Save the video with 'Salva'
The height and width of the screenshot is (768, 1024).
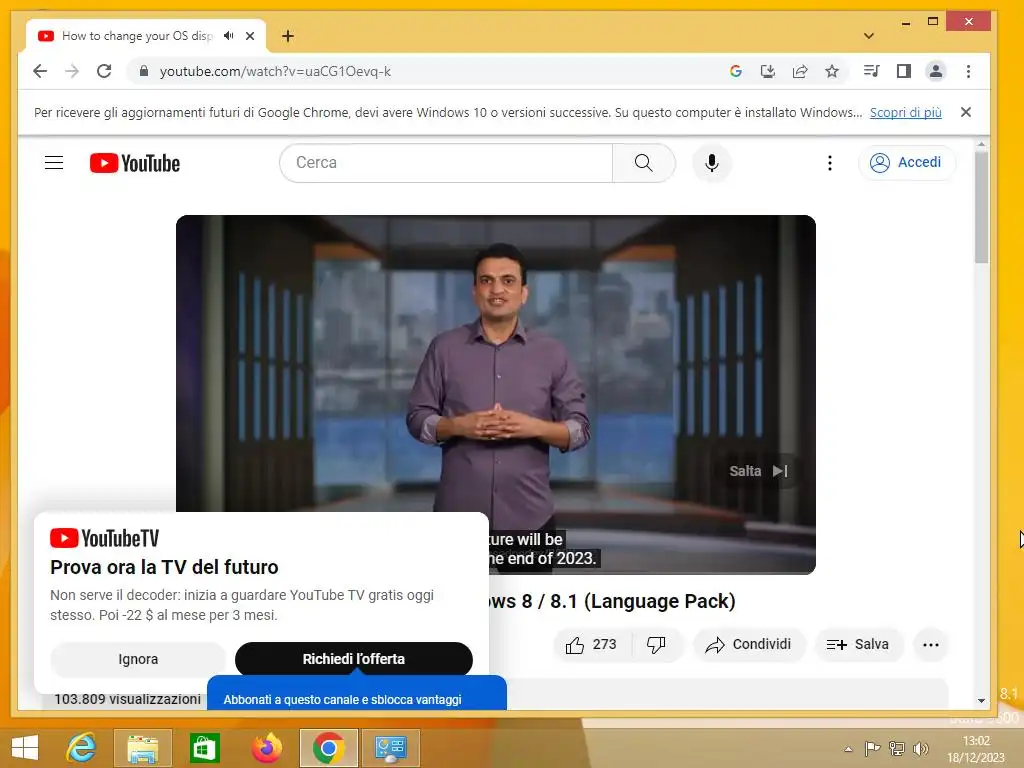(x=858, y=645)
